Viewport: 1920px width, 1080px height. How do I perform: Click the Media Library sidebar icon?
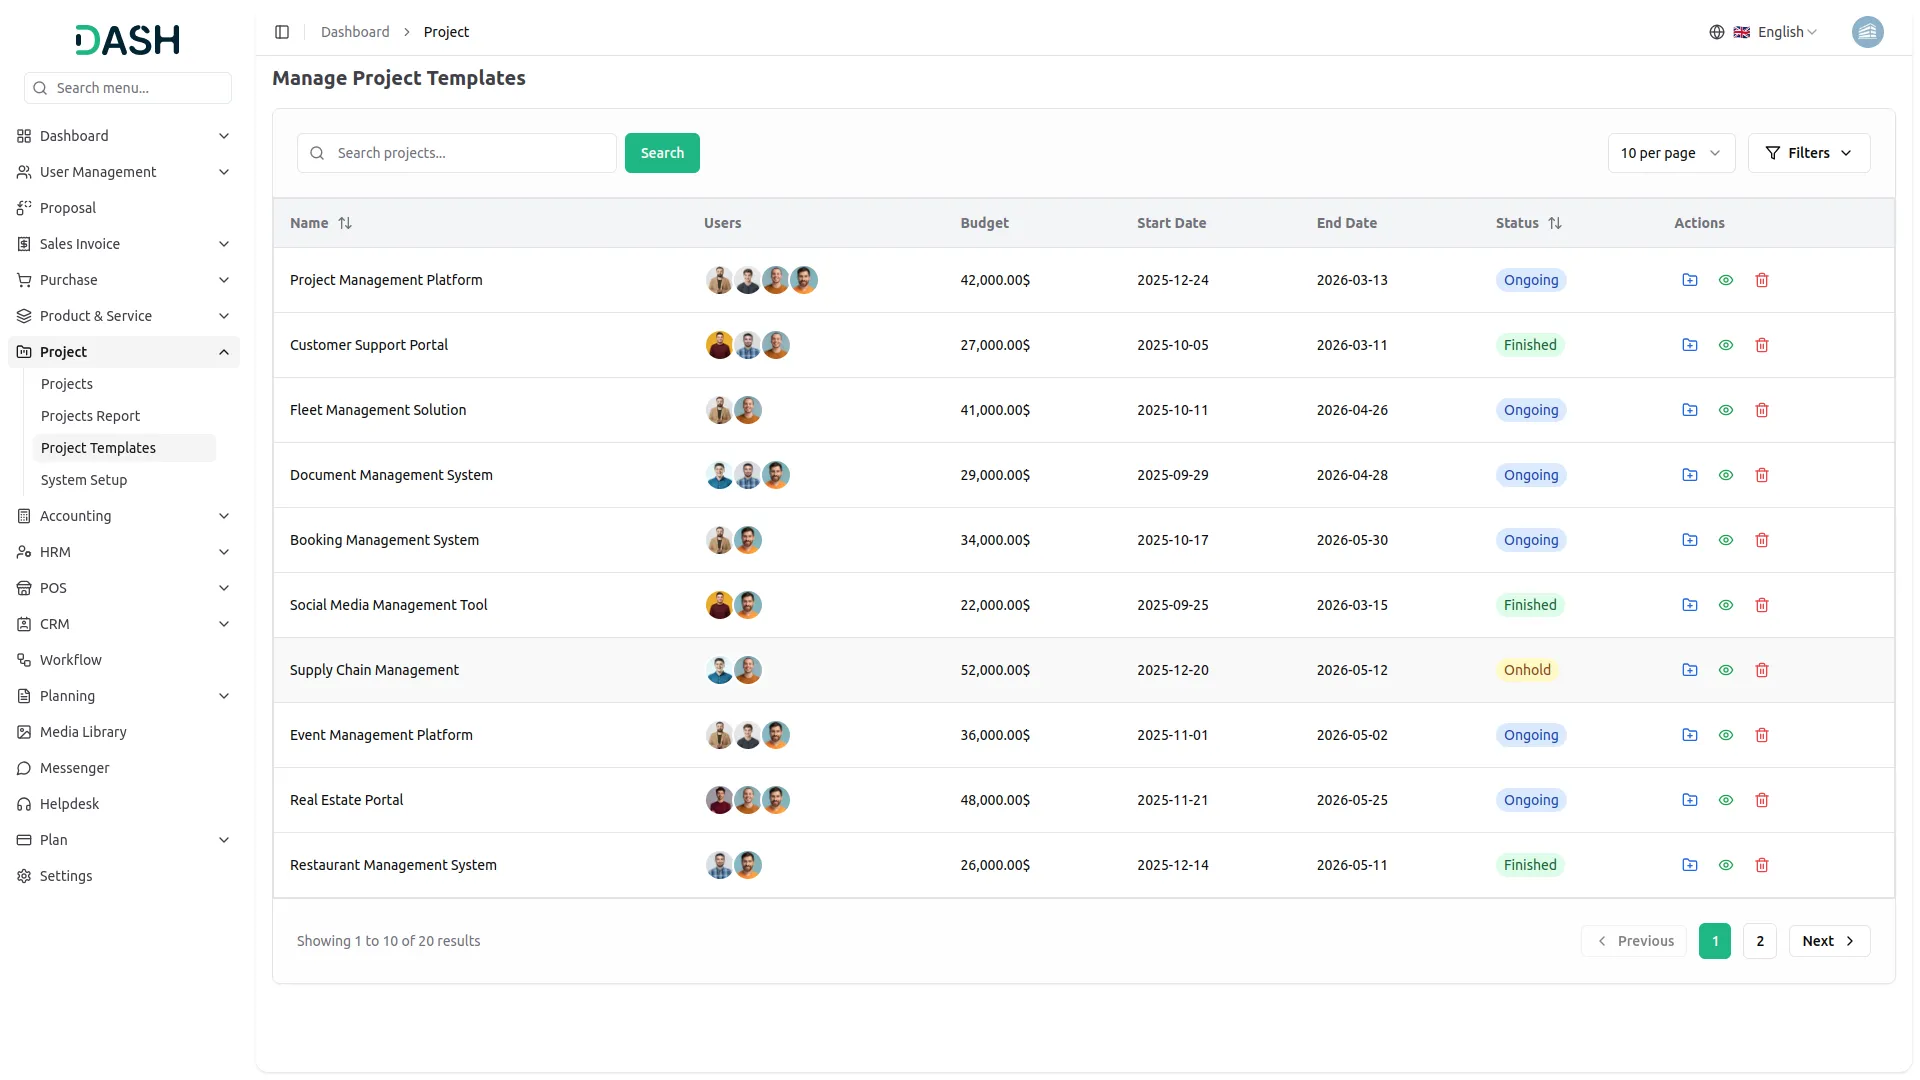pos(23,731)
